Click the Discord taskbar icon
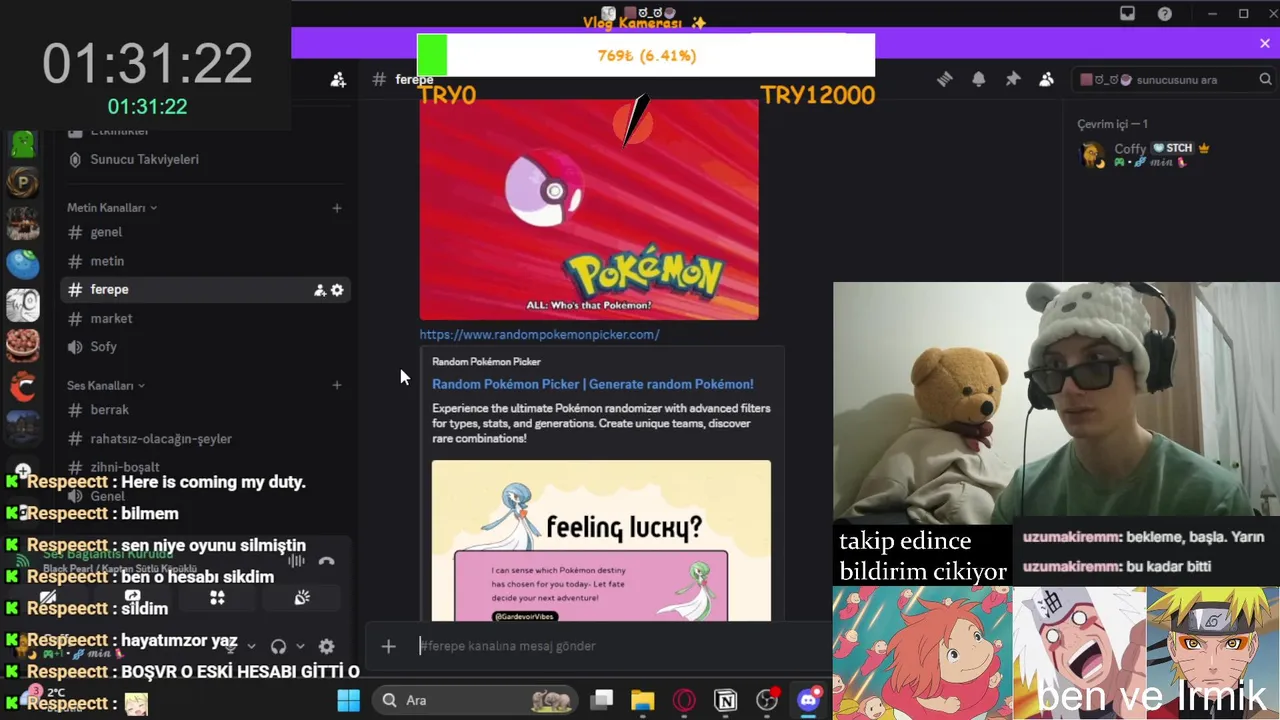Screen dimensions: 1280x720 tap(808, 700)
